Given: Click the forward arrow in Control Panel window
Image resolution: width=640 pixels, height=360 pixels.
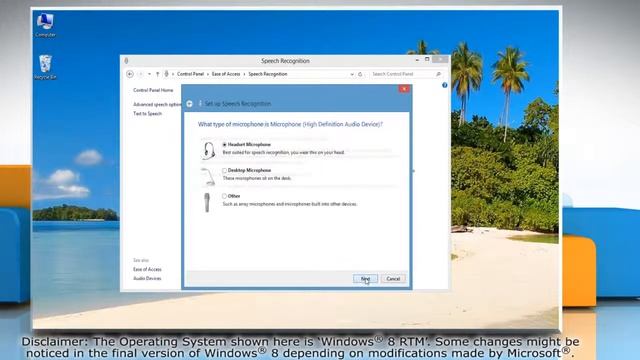Looking at the screenshot, I should click(140, 74).
